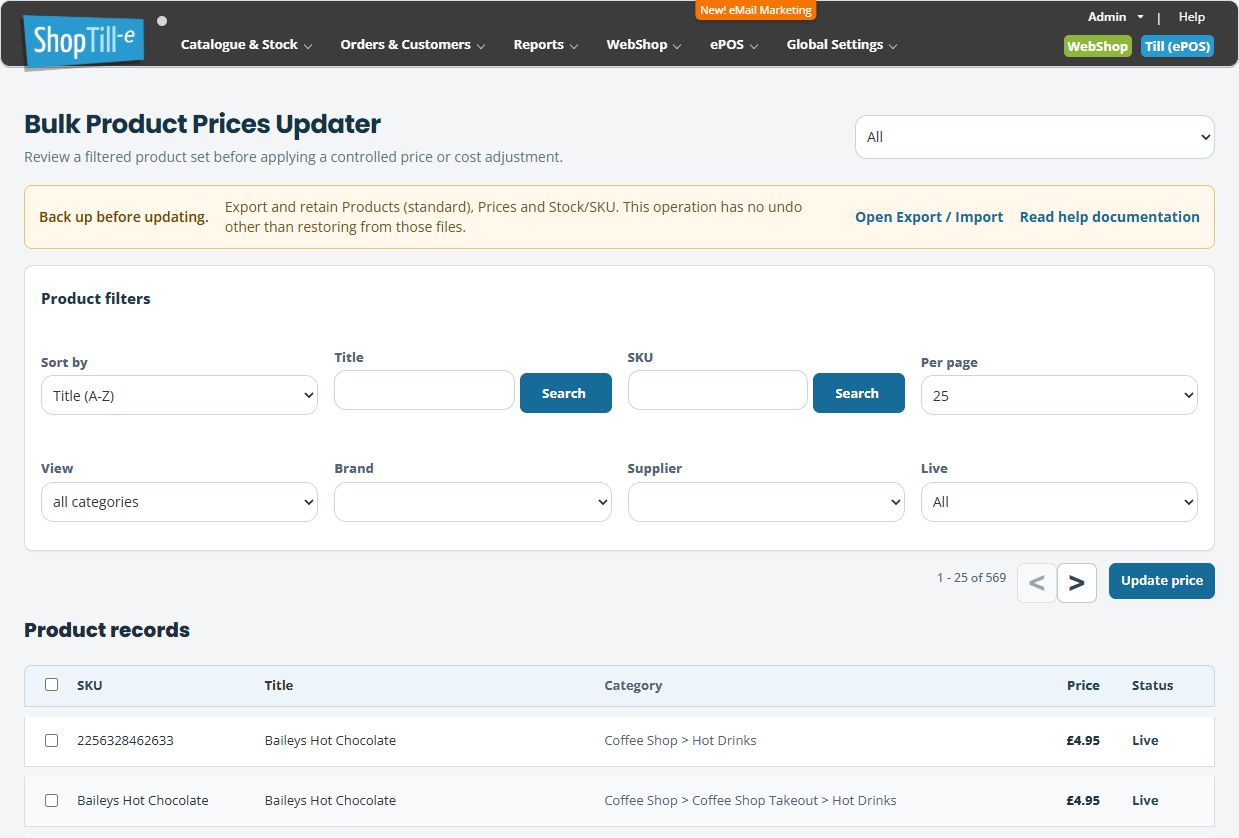Image resolution: width=1239 pixels, height=838 pixels.
Task: Open the View all categories dropdown
Action: tap(179, 502)
